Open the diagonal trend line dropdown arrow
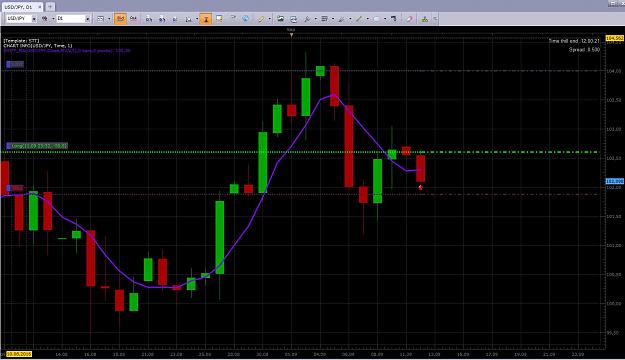This screenshot has height=360, width=625. click(368, 19)
